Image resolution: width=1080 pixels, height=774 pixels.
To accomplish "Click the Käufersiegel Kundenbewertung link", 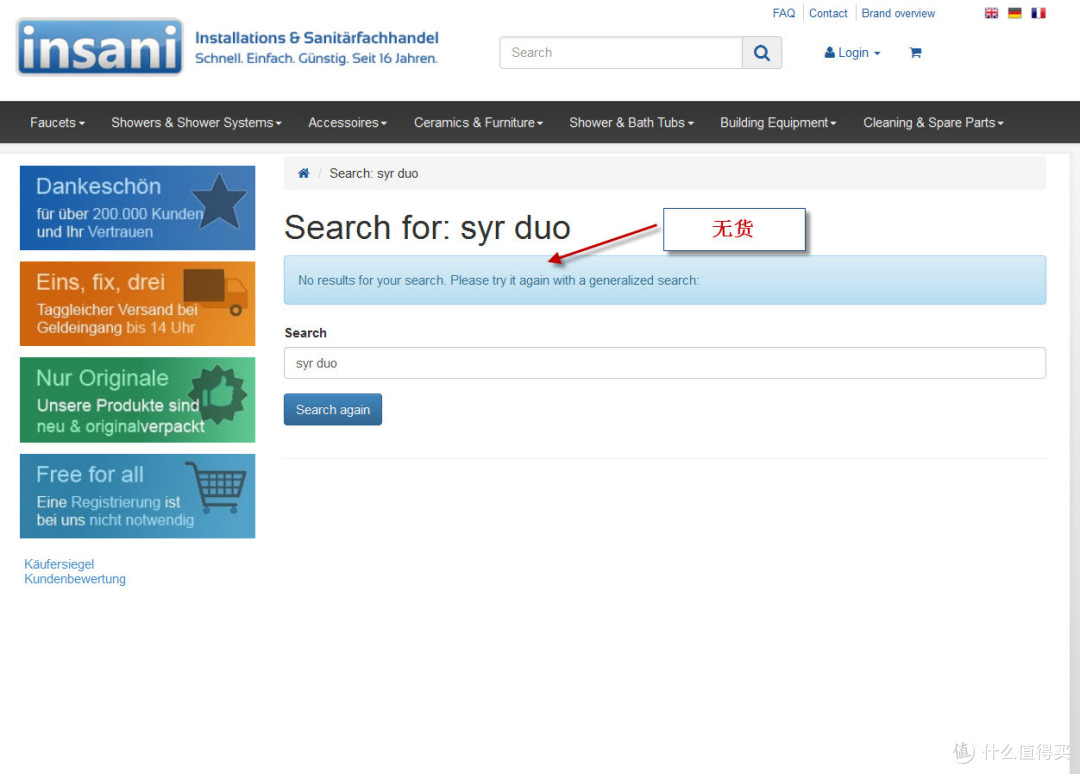I will (x=75, y=572).
